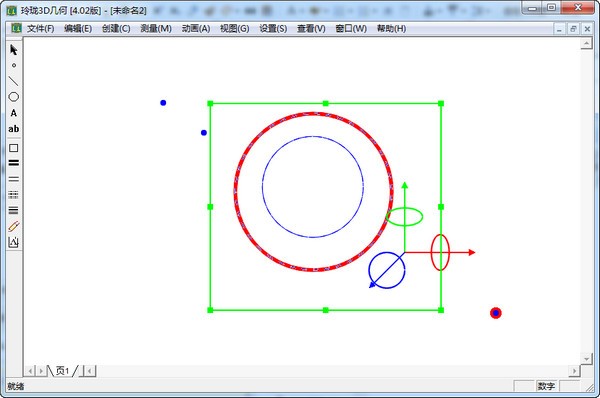
Task: Select the point tool
Action: tap(14, 65)
